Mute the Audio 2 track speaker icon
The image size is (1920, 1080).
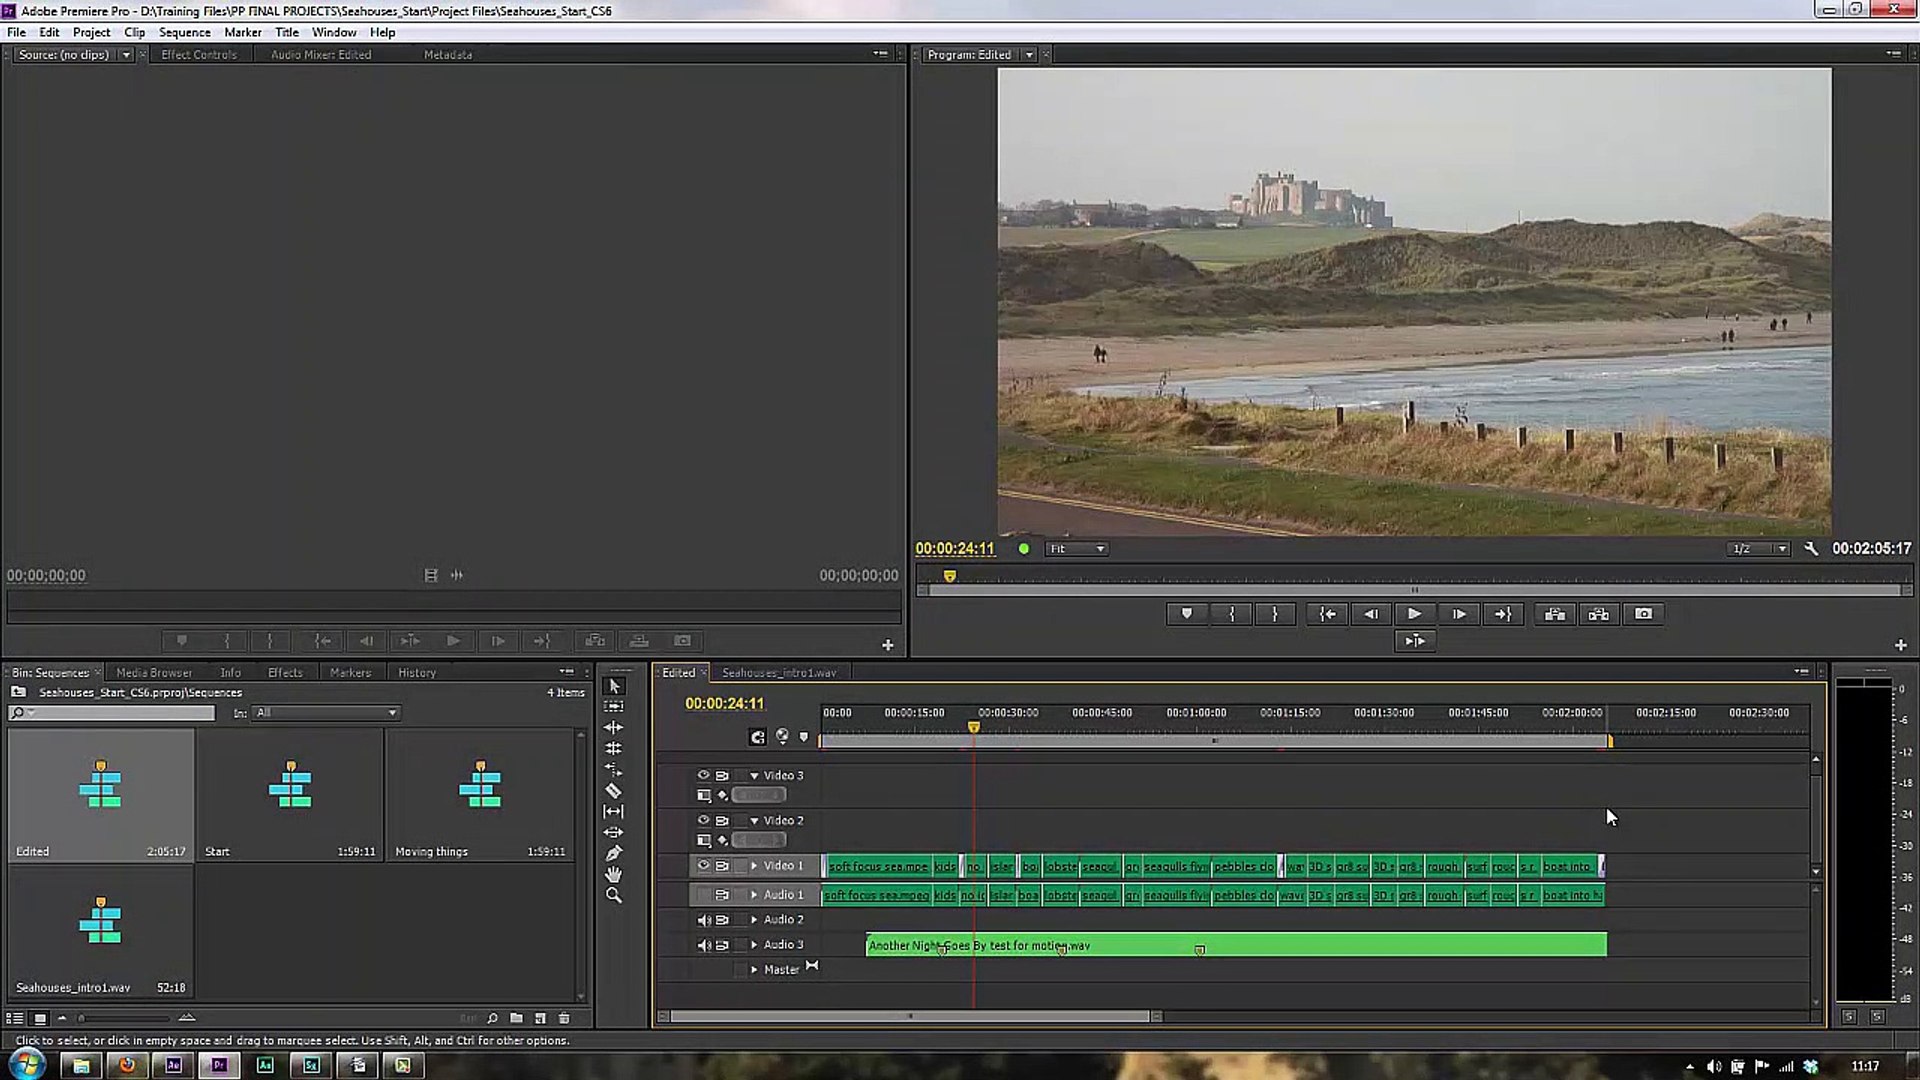point(704,918)
